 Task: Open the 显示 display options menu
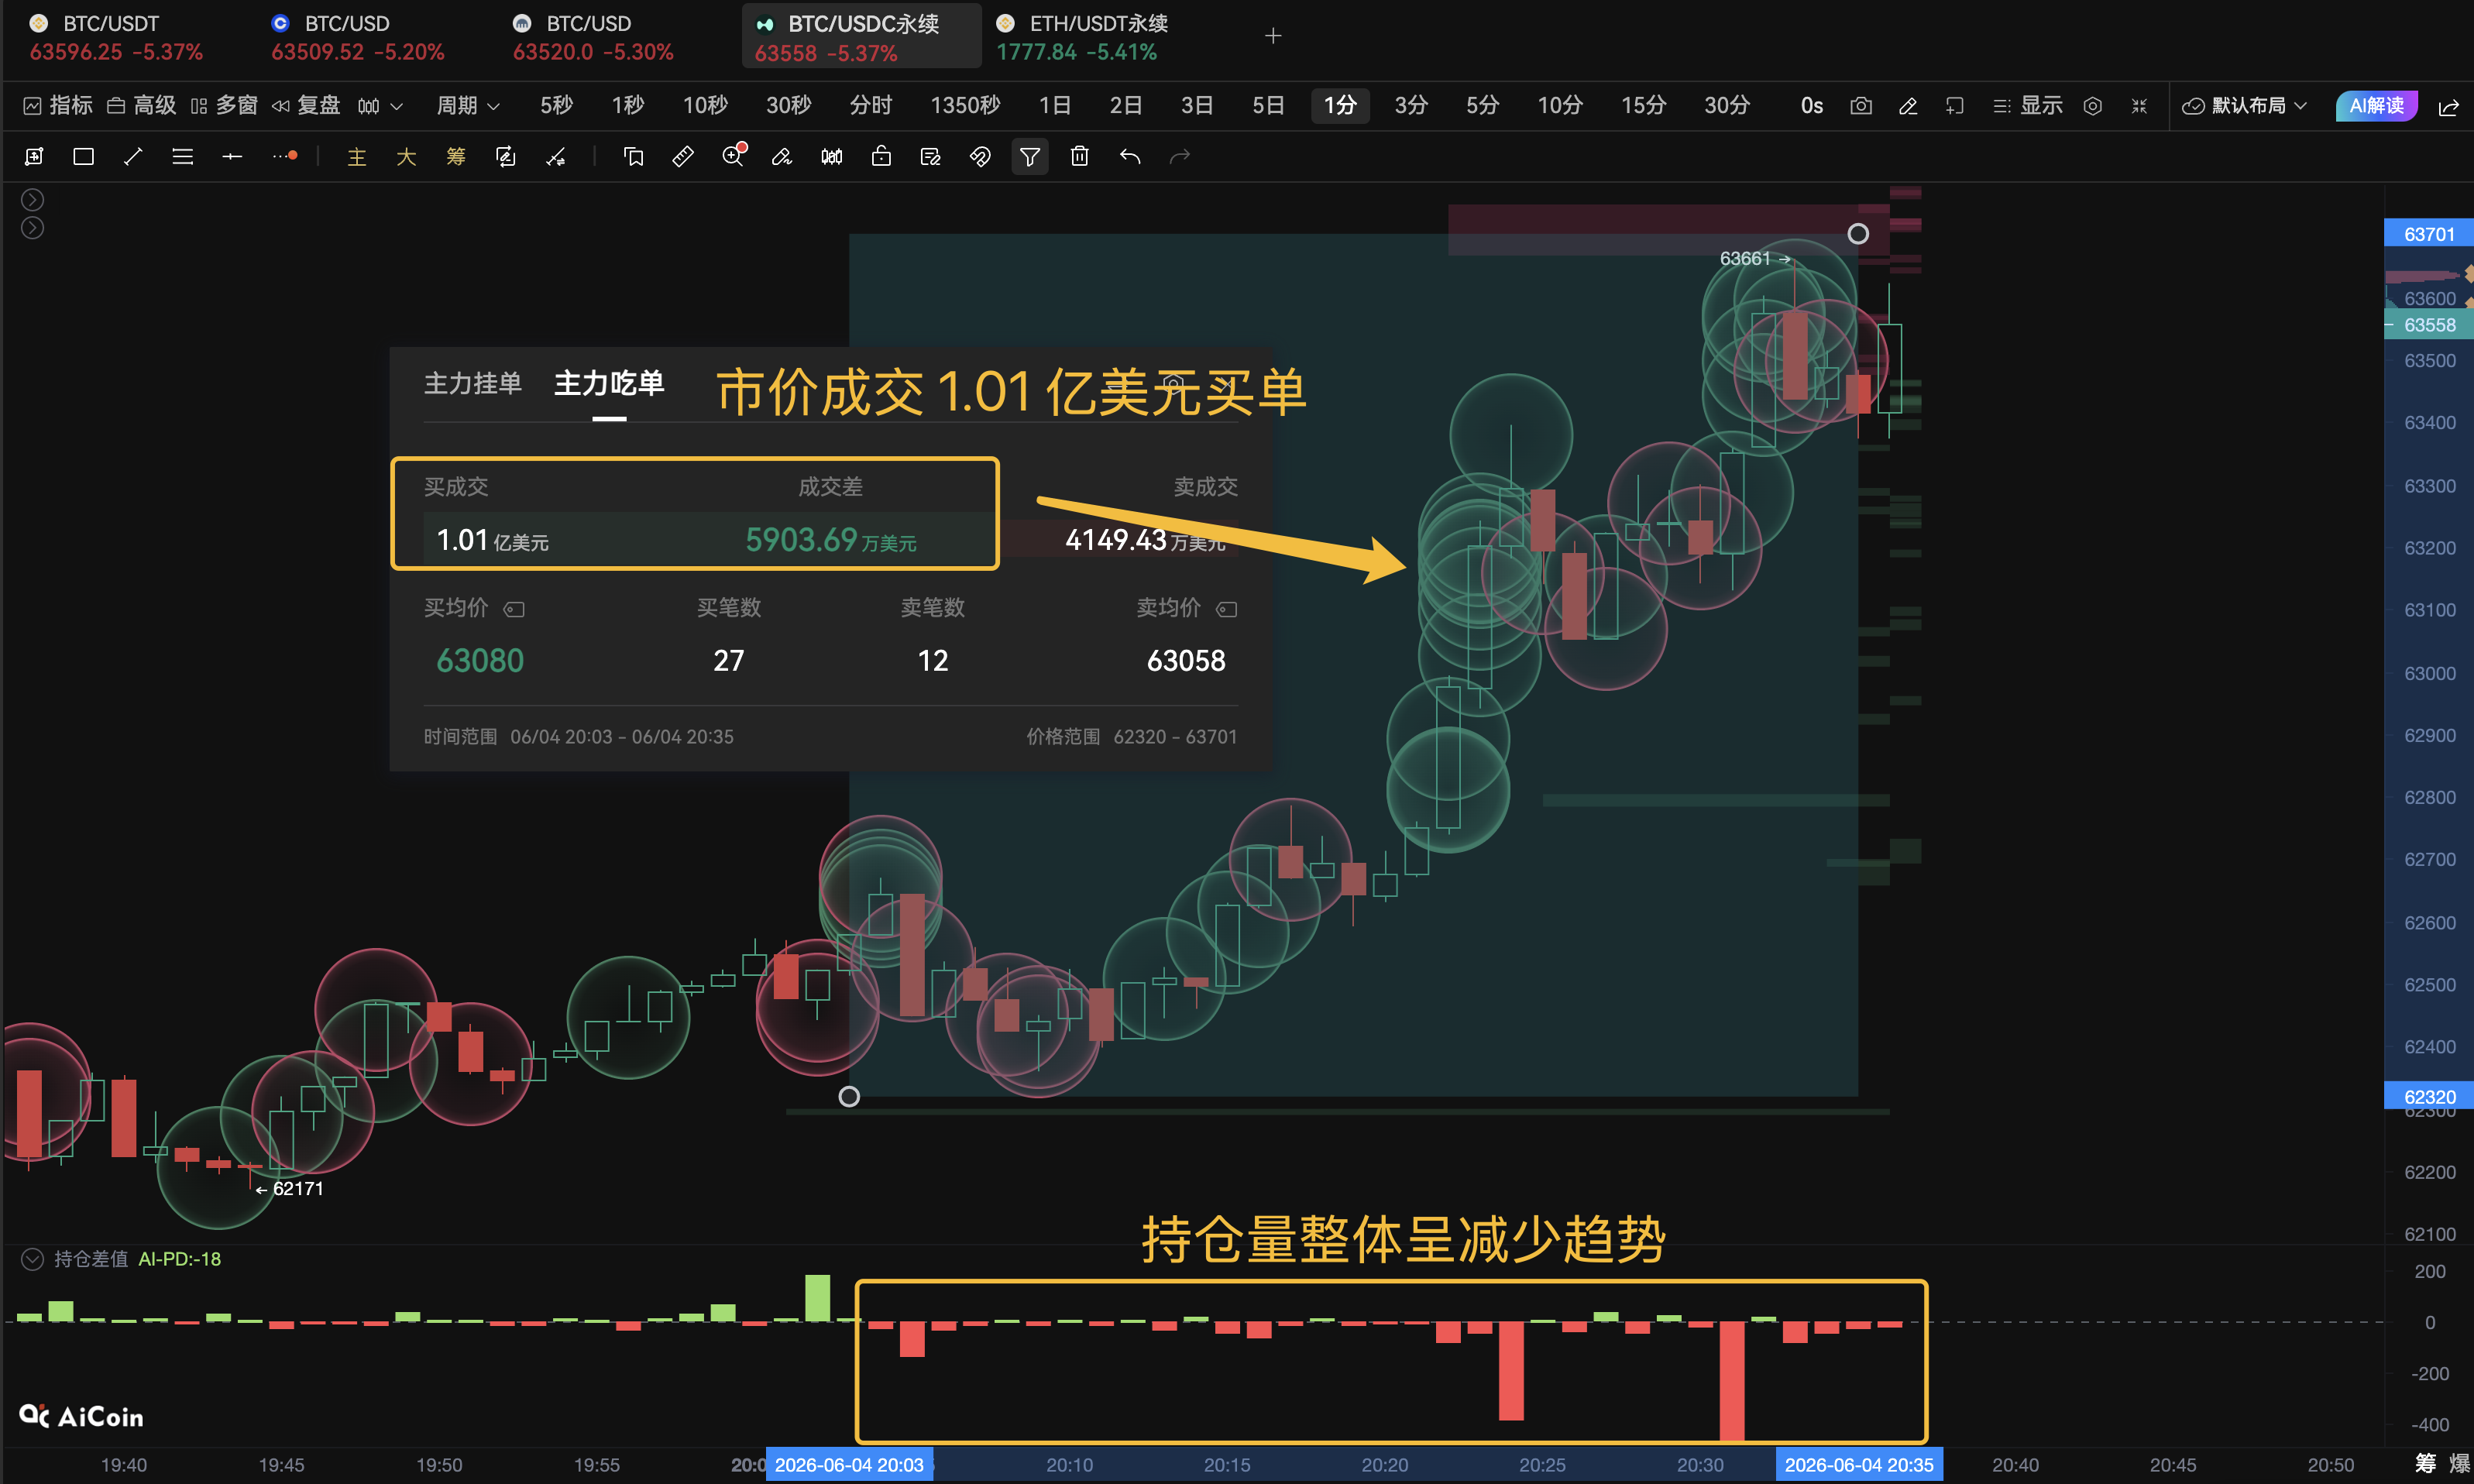[x=2028, y=106]
